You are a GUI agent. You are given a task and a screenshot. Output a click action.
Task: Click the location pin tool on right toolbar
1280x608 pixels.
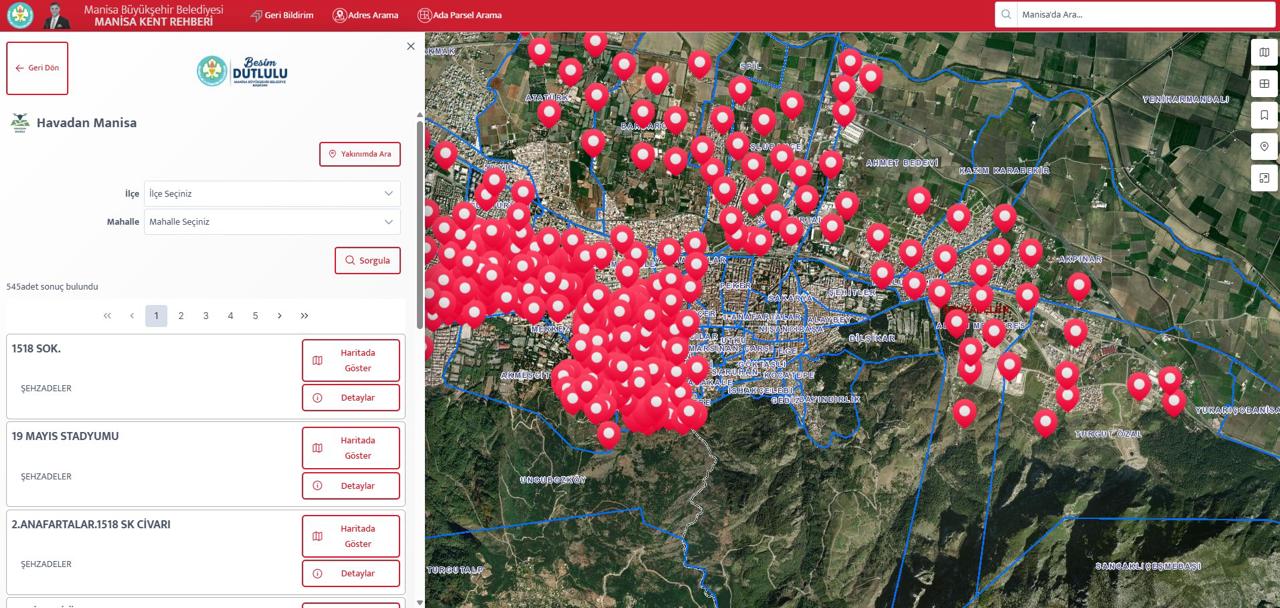pyautogui.click(x=1264, y=147)
